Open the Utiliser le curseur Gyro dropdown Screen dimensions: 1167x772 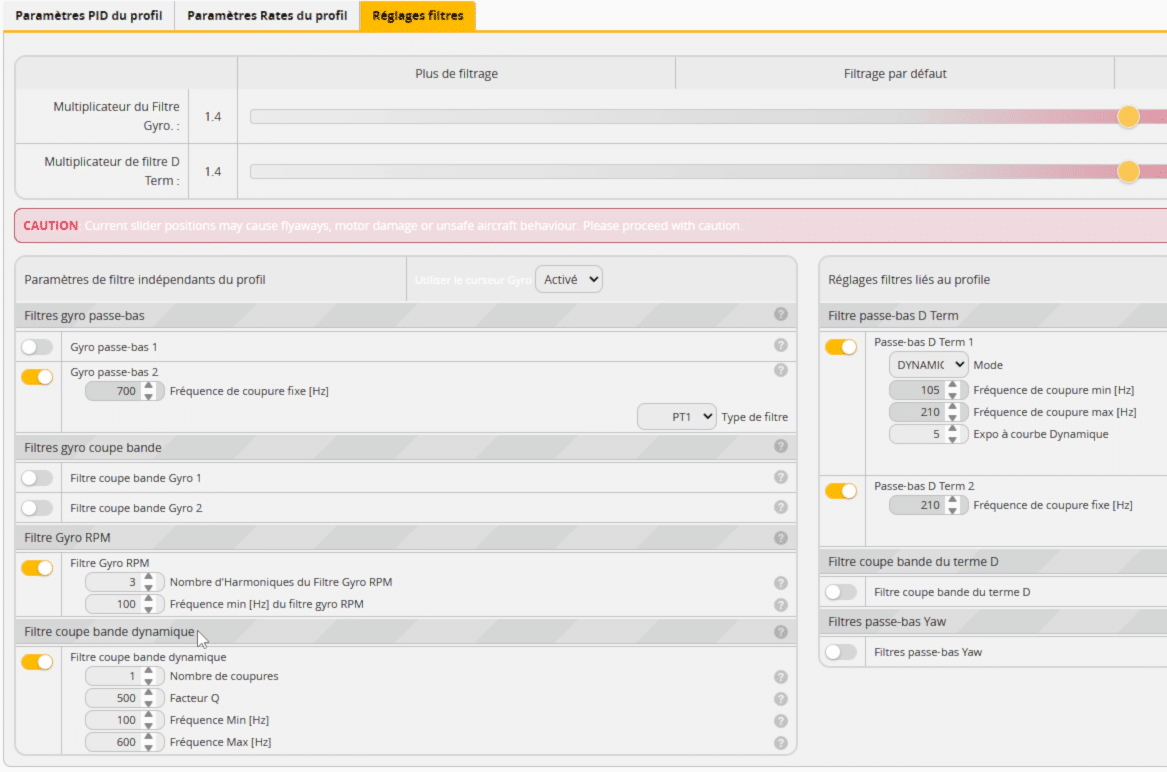click(569, 280)
